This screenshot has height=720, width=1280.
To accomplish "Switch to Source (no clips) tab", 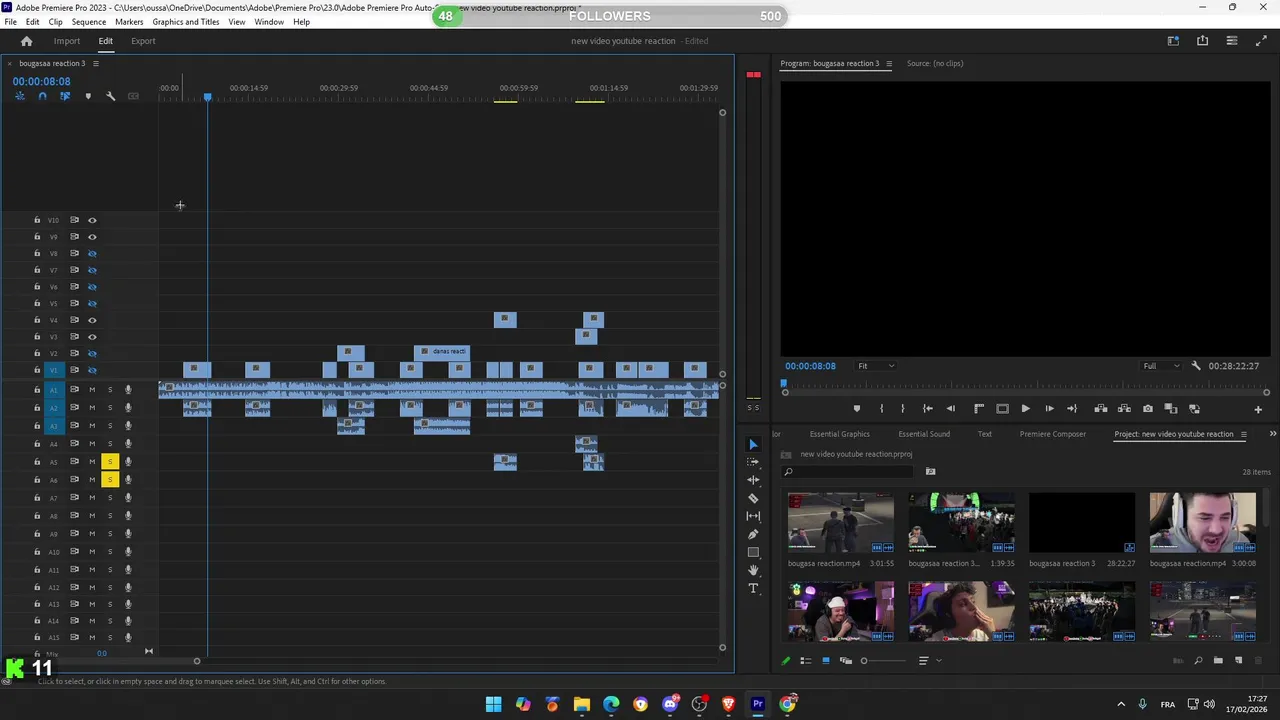I will 935,63.
